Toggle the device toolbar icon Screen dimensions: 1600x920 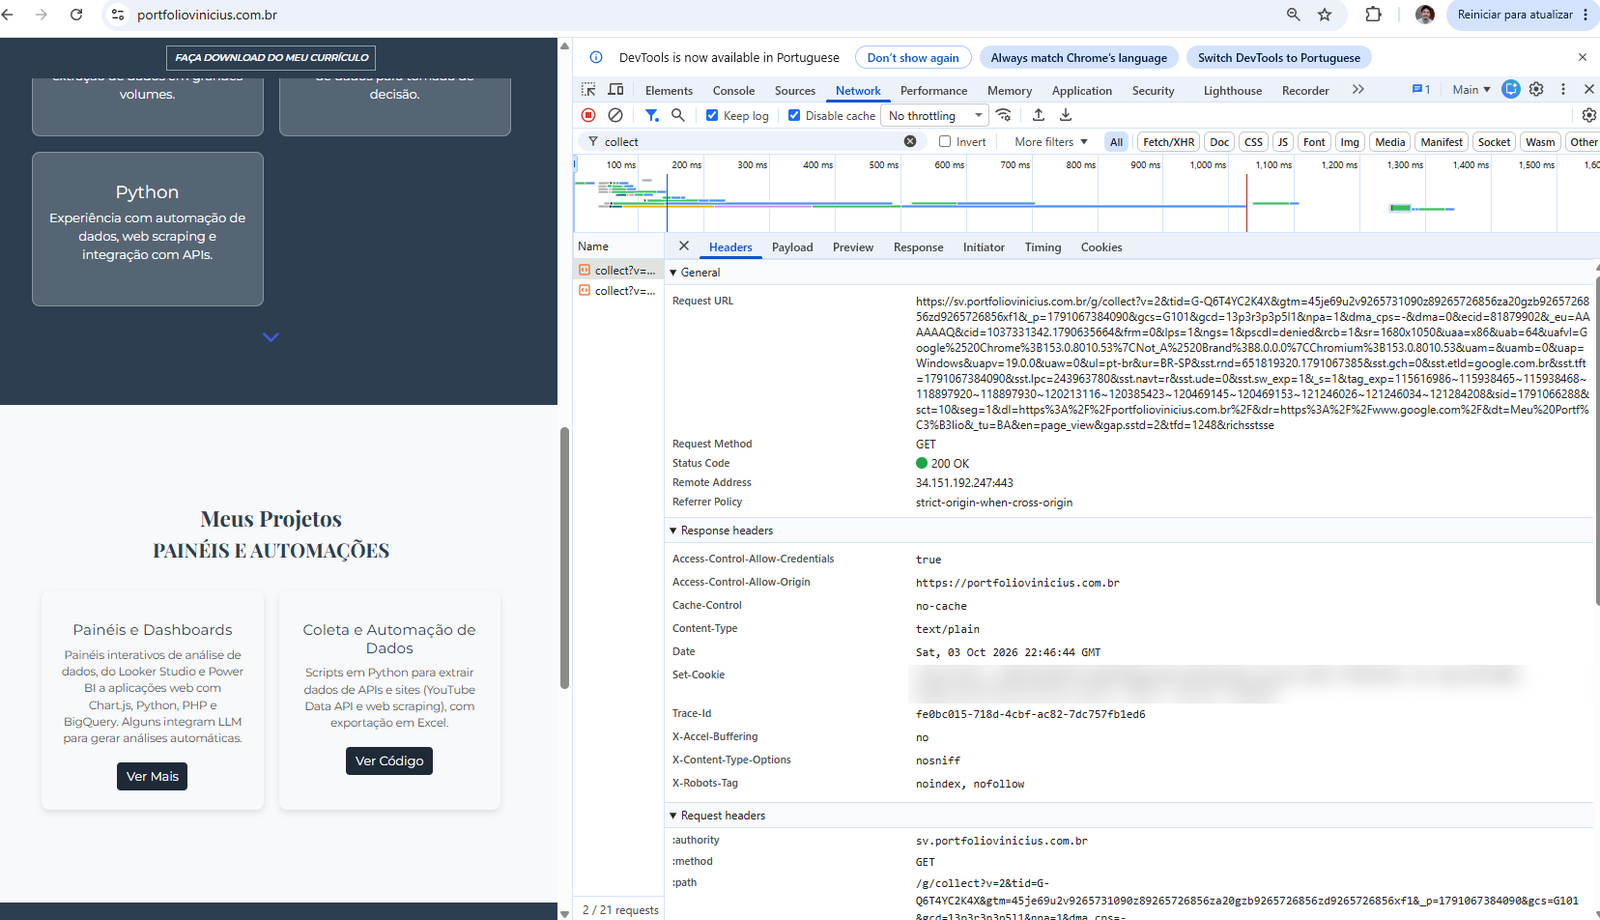pyautogui.click(x=616, y=90)
